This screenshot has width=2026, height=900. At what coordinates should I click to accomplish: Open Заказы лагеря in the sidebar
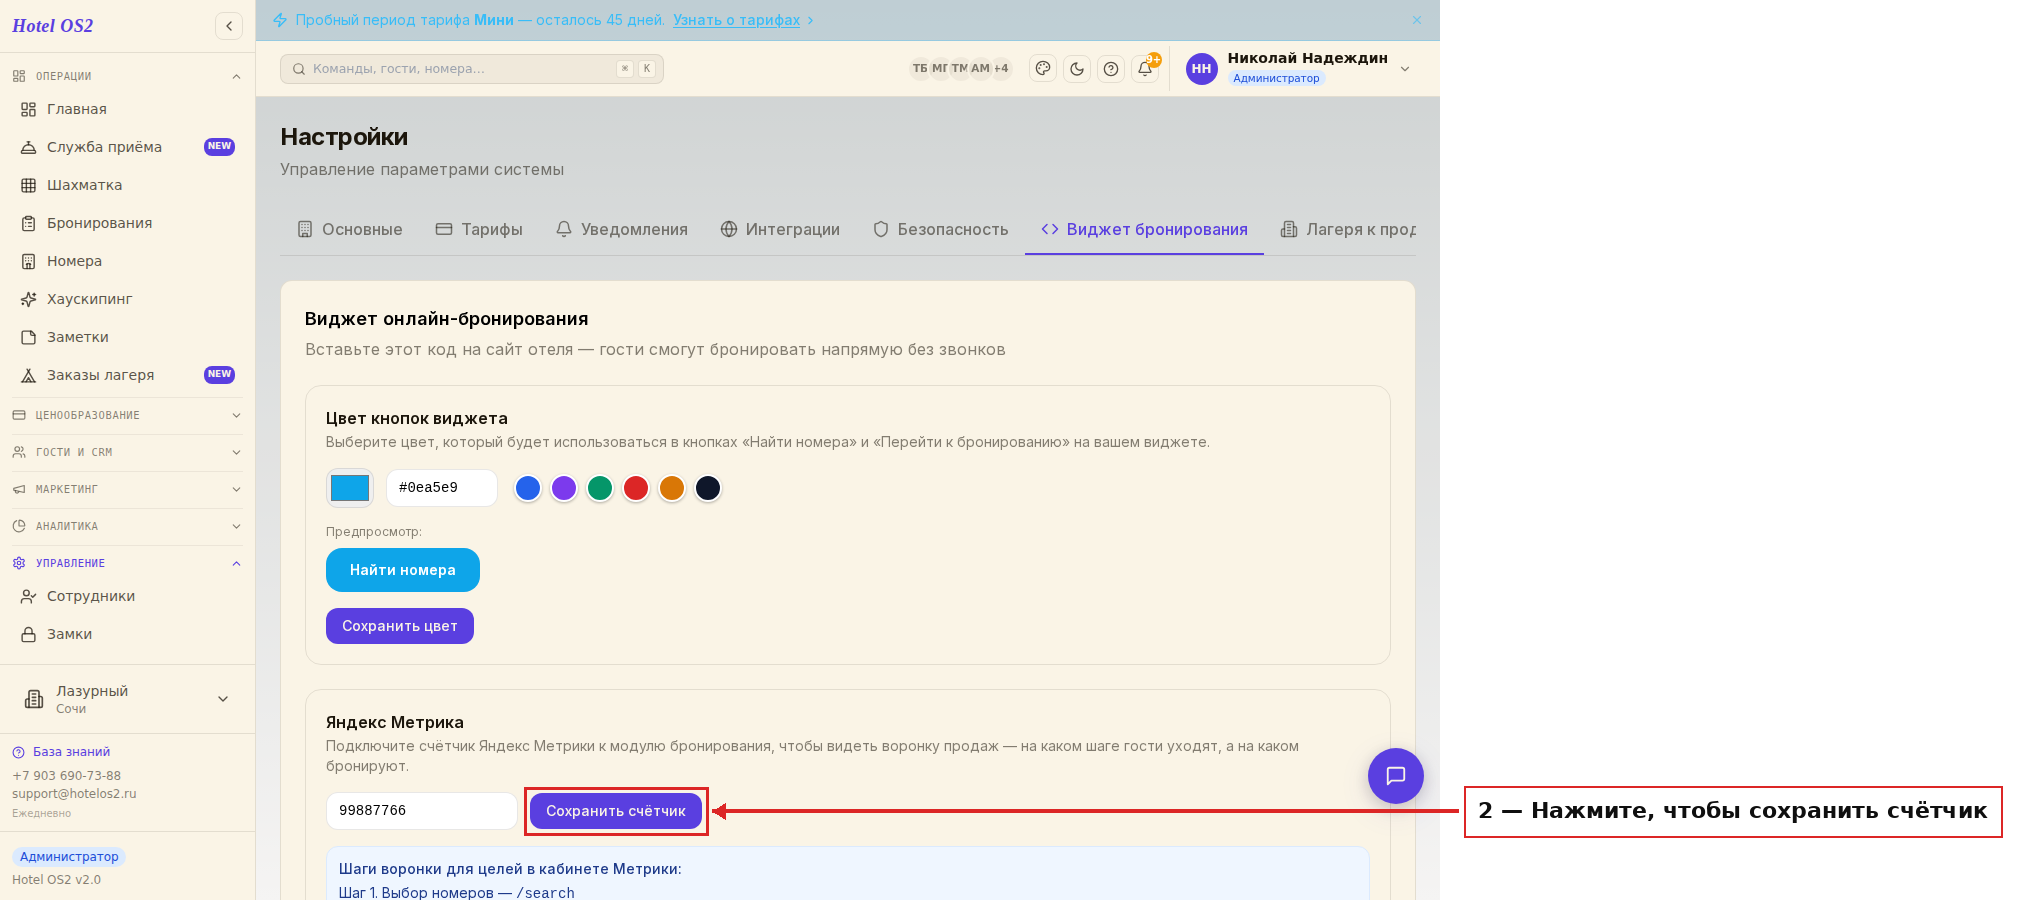point(127,375)
